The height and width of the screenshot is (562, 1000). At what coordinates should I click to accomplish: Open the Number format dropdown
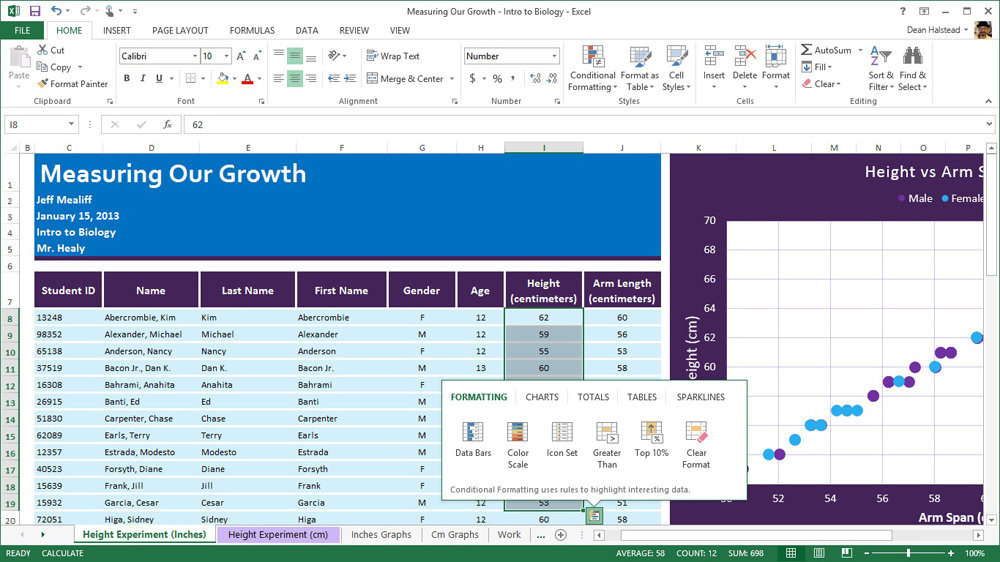[x=554, y=56]
